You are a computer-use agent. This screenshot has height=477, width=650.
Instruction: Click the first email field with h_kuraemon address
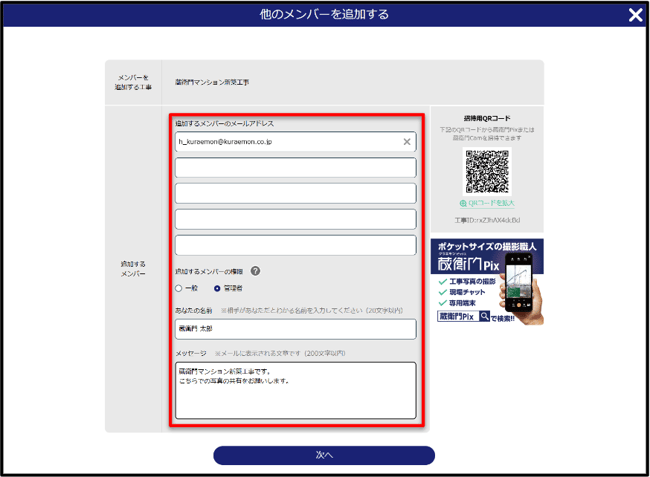pyautogui.click(x=285, y=142)
